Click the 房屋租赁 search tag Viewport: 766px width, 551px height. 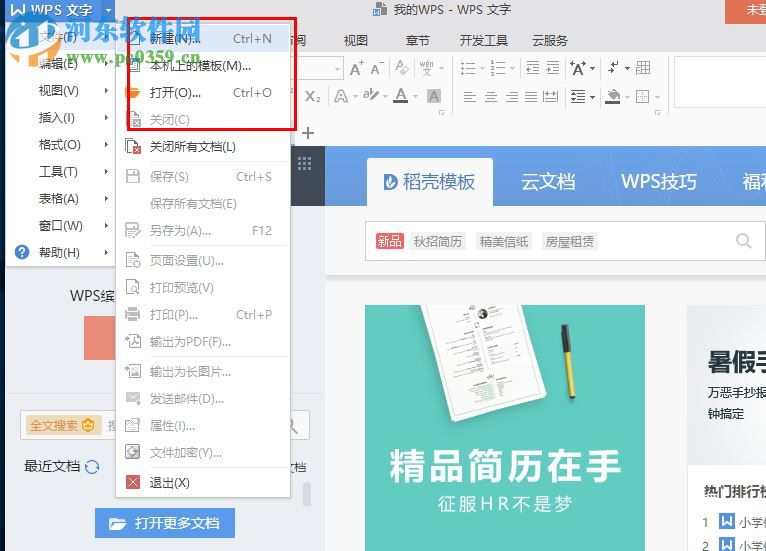tap(570, 241)
